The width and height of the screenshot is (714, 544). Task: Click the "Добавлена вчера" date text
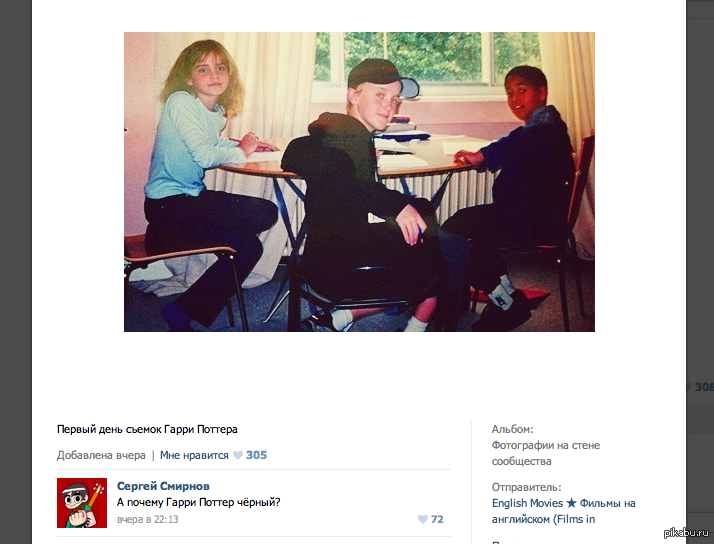pos(101,455)
